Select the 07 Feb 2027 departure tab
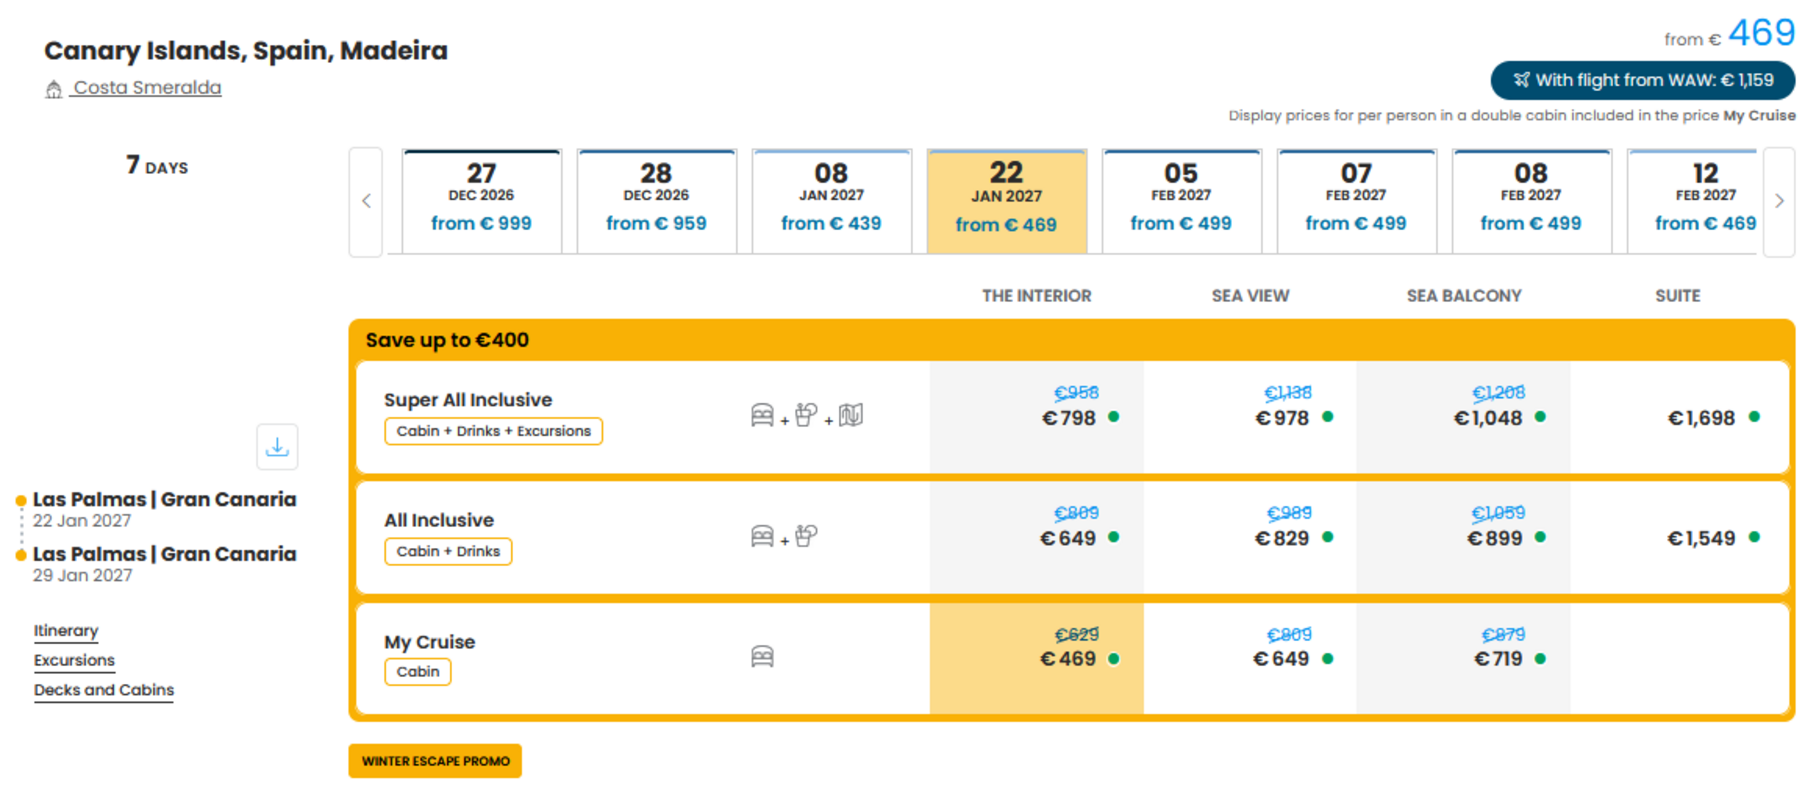This screenshot has width=1805, height=800. pyautogui.click(x=1356, y=201)
